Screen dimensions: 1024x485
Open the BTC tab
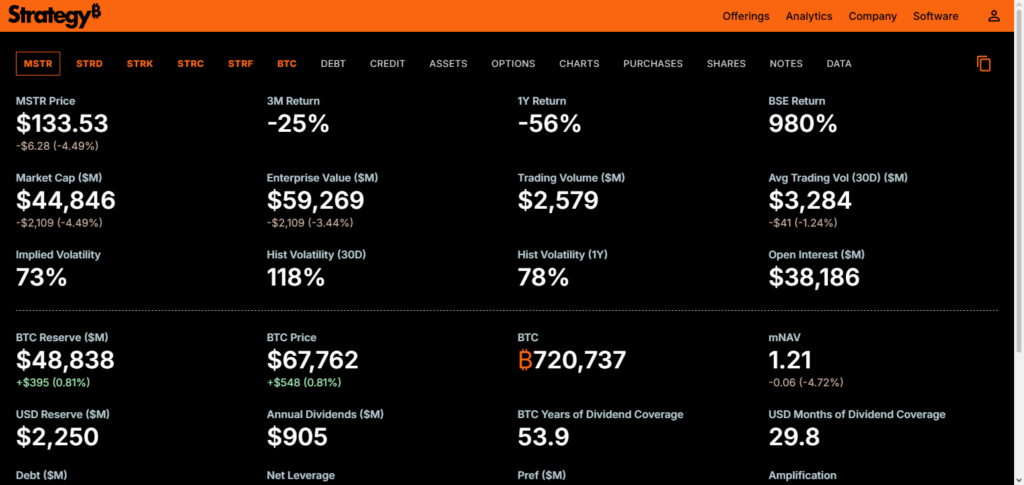(287, 64)
